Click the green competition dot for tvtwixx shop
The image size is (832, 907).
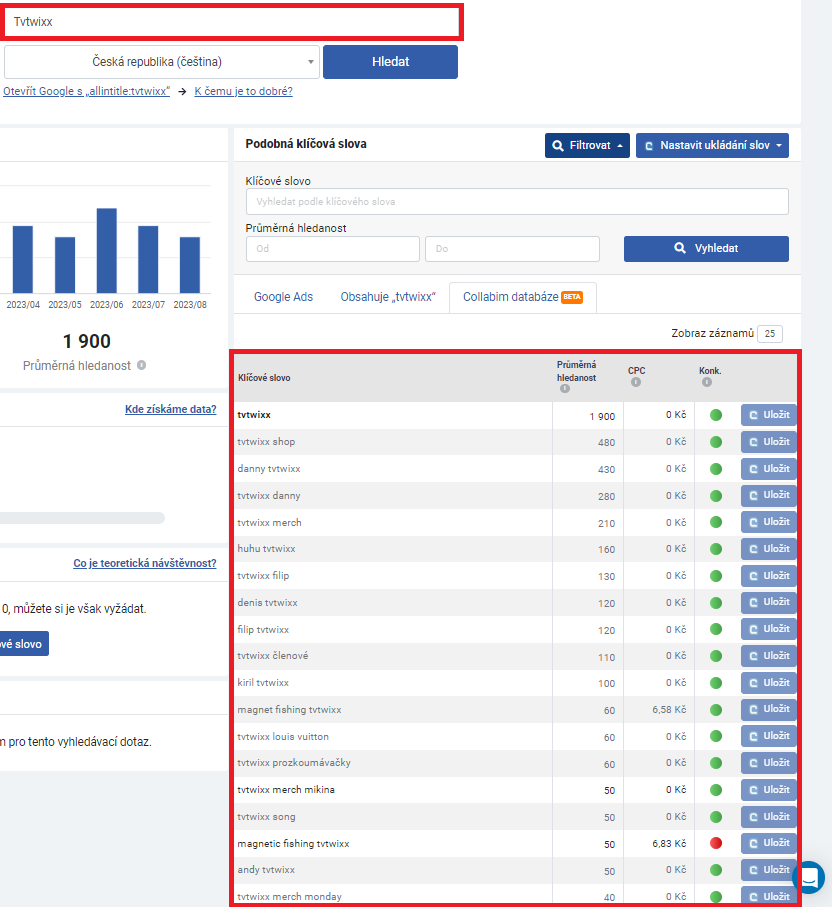coord(716,442)
